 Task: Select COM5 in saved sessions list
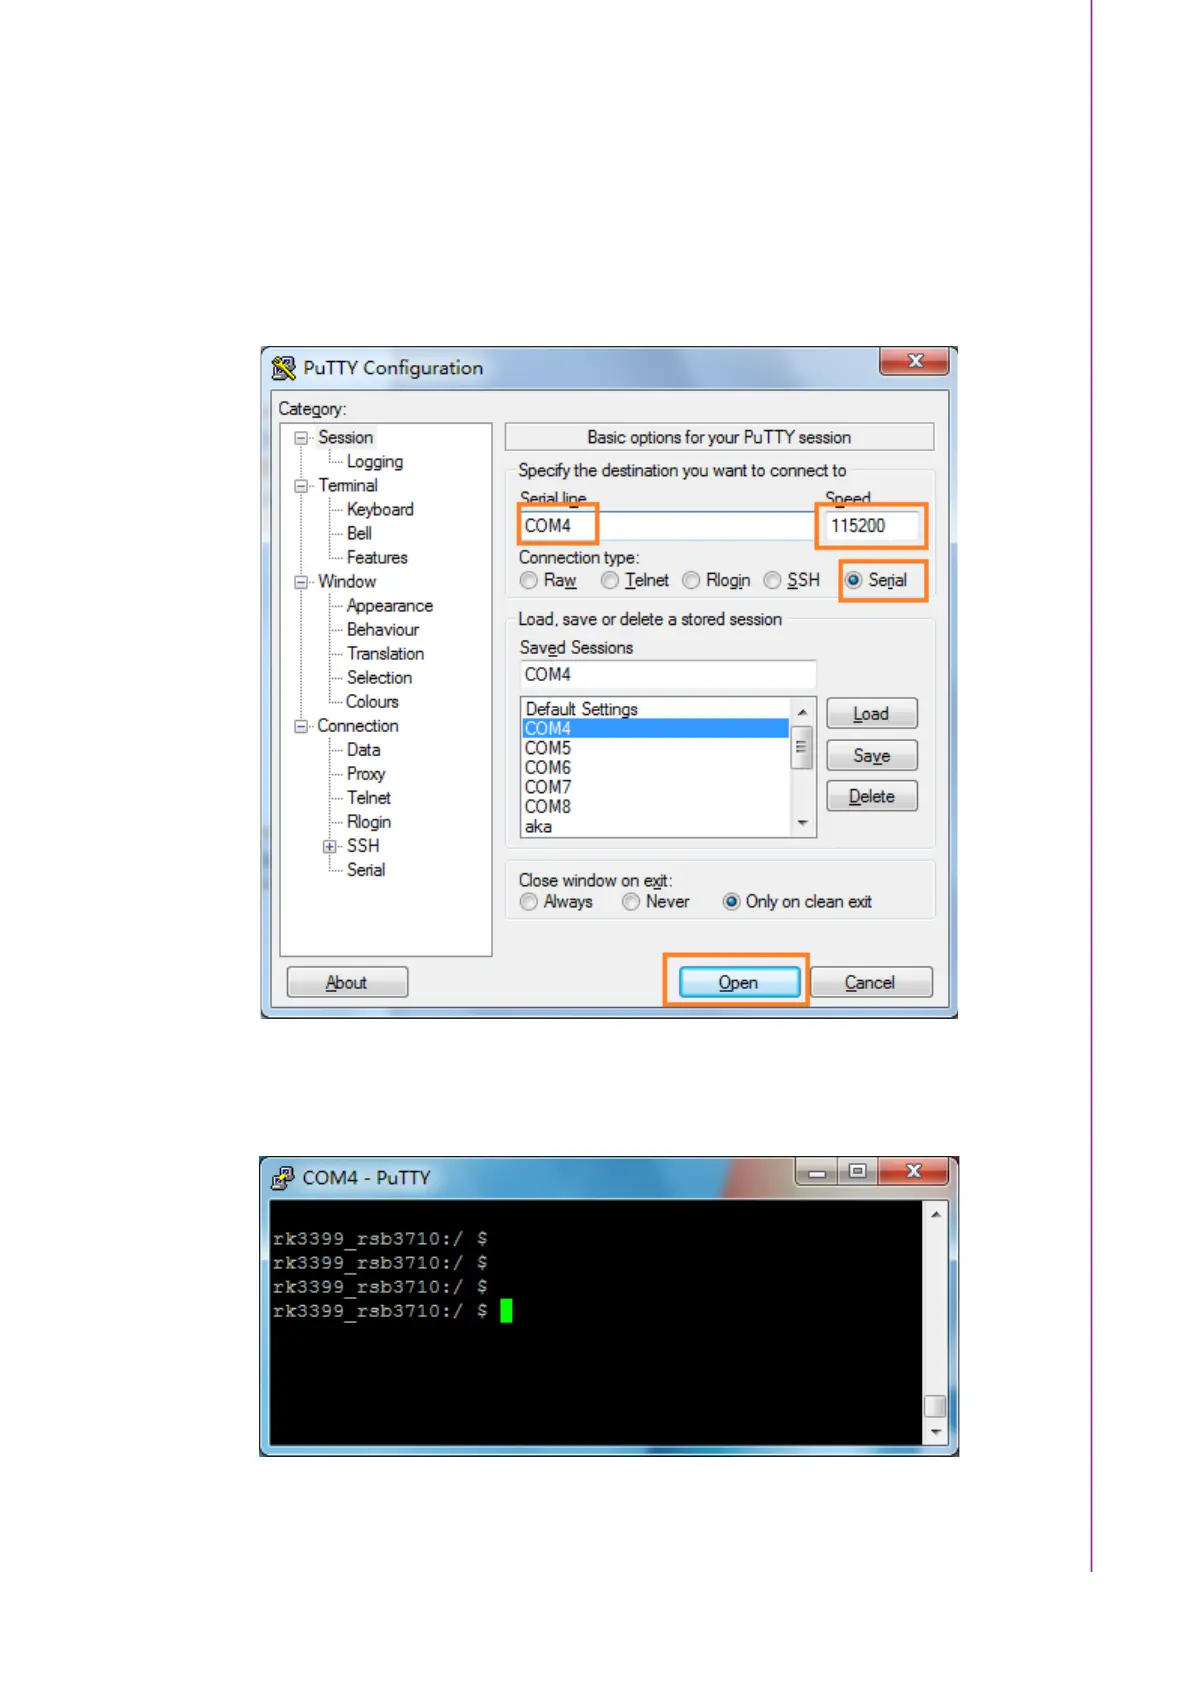(x=548, y=748)
